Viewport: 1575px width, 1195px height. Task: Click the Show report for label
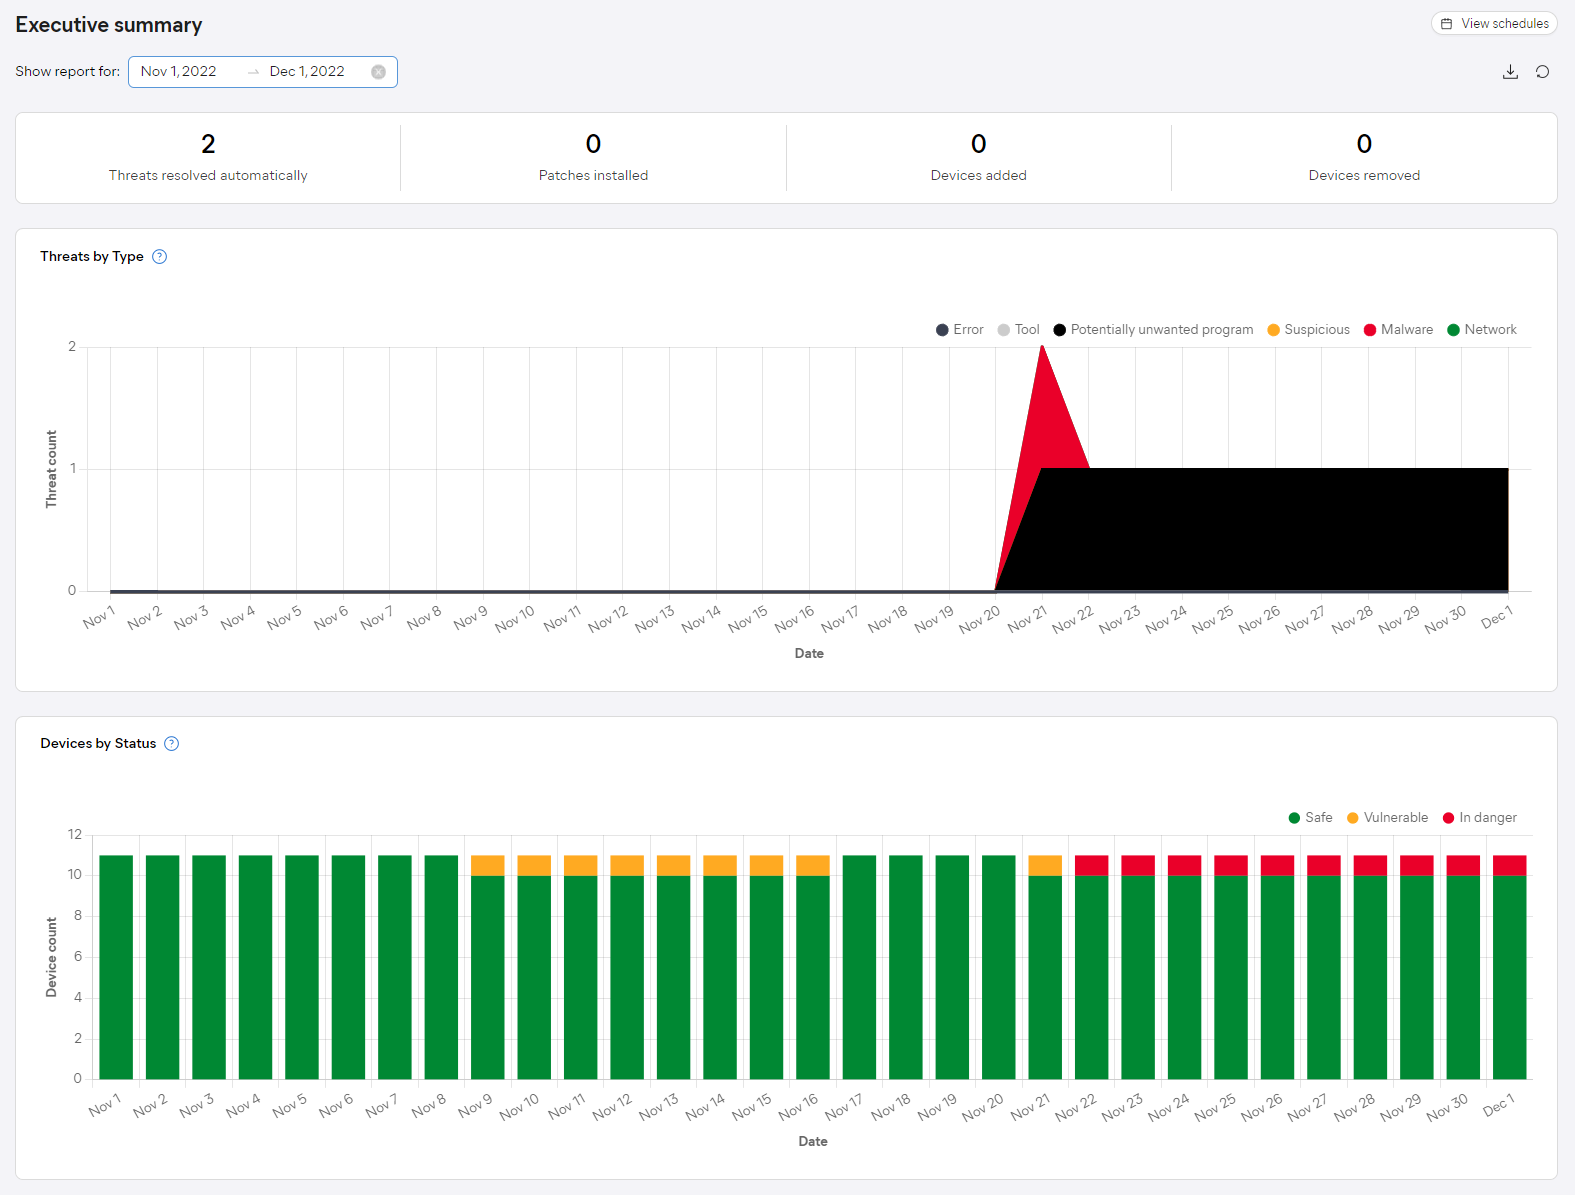(67, 72)
